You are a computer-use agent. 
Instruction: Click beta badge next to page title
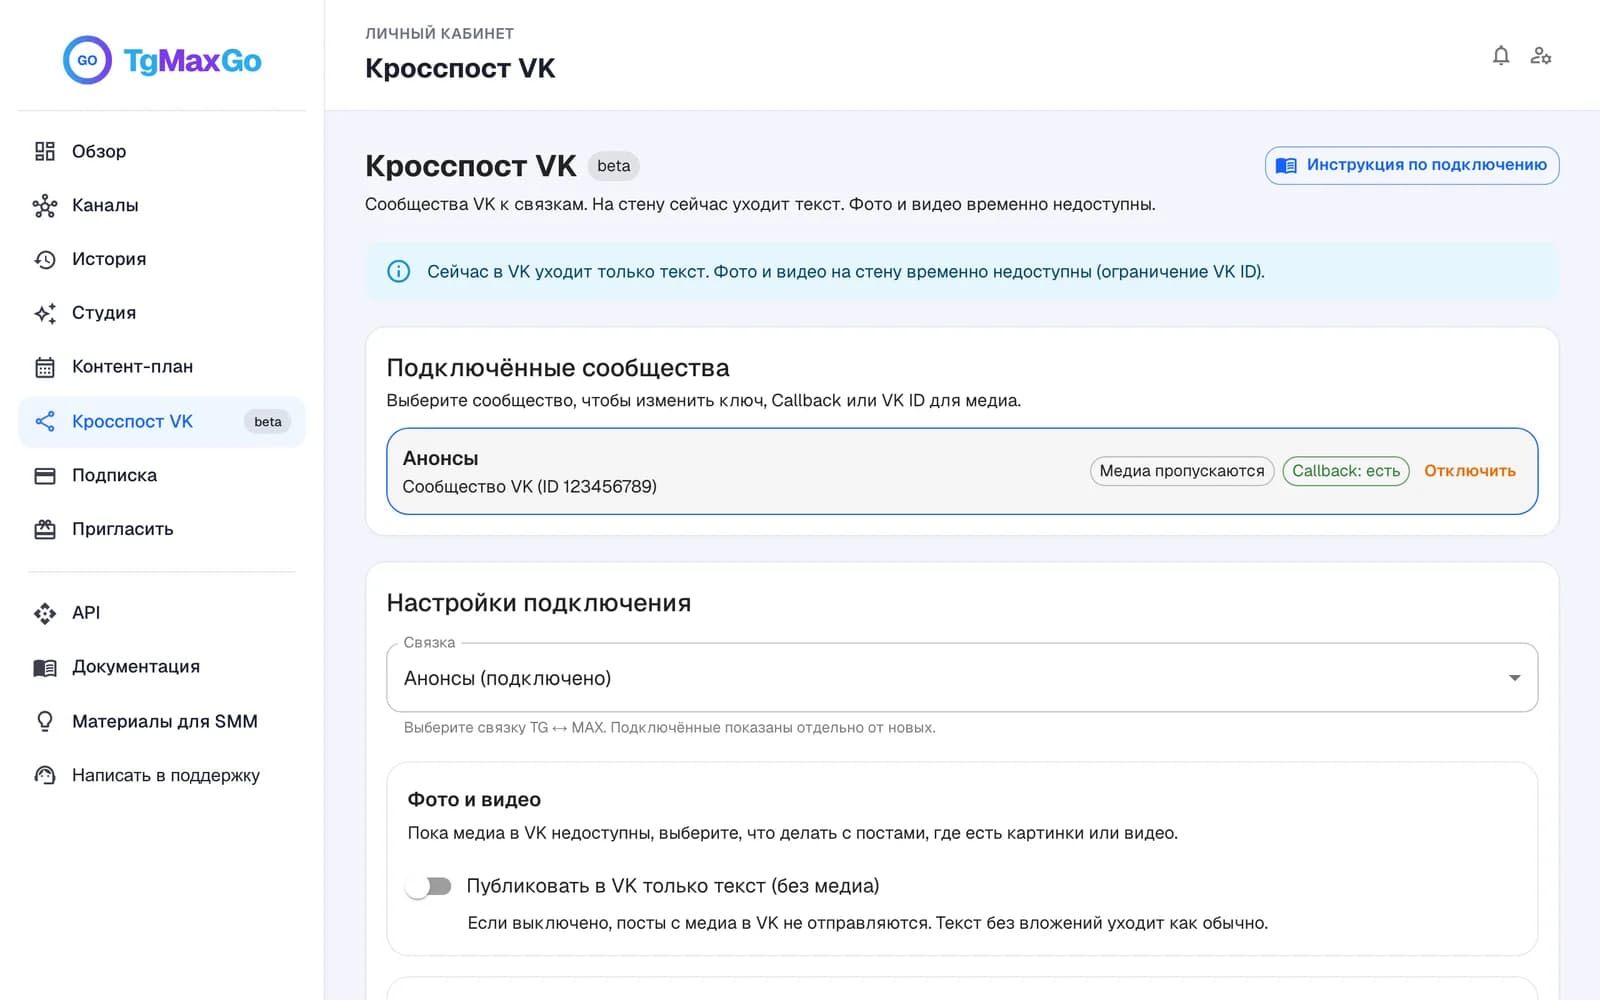tap(614, 166)
